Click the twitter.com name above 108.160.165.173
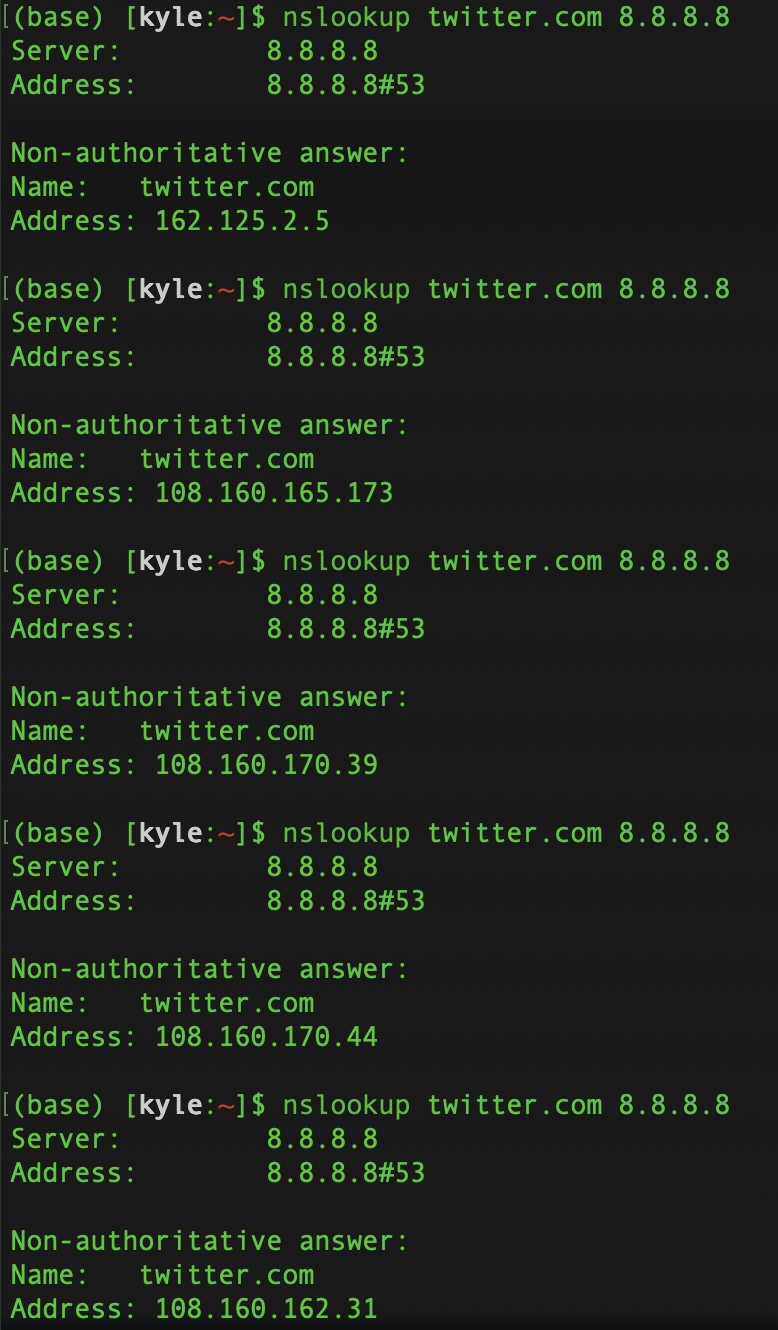 [227, 459]
